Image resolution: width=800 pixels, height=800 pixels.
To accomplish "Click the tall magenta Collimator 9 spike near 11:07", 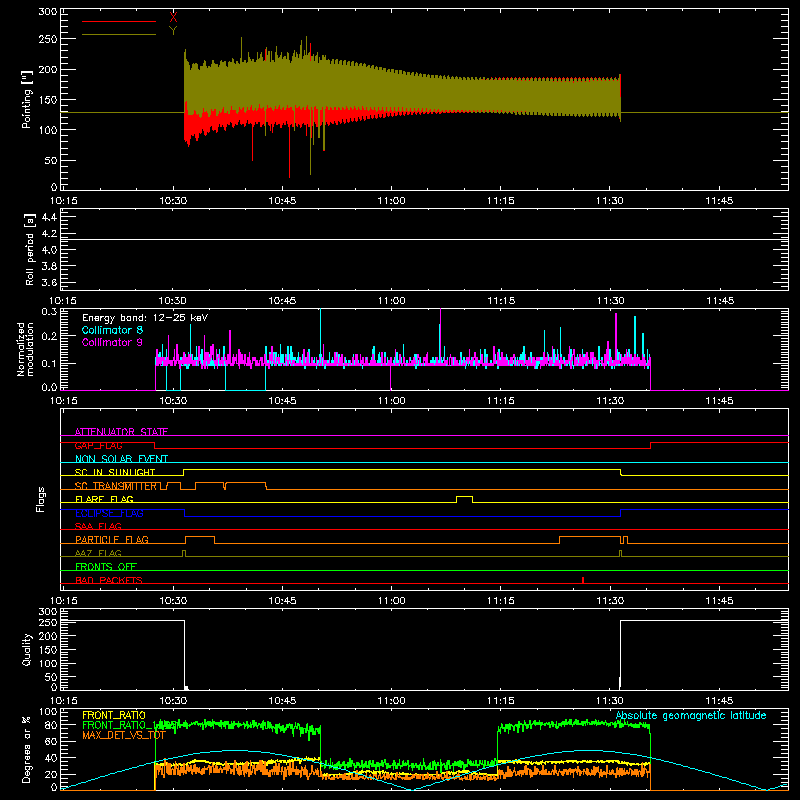I will pyautogui.click(x=440, y=332).
